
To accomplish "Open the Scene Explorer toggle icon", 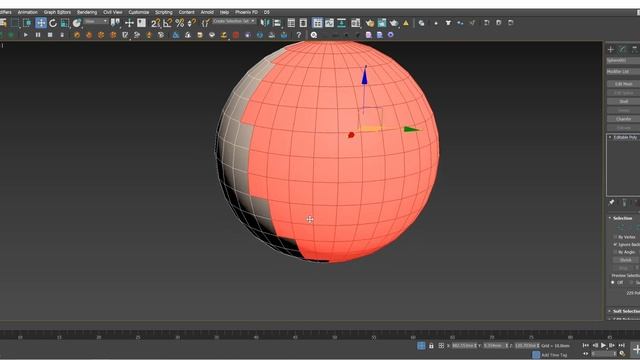I will [291, 23].
